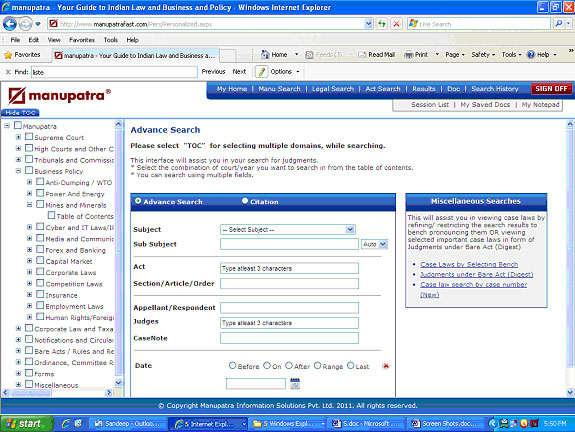Image resolution: width=575 pixels, height=432 pixels.
Task: Click the Find highlighter pen icon
Action: point(261,72)
